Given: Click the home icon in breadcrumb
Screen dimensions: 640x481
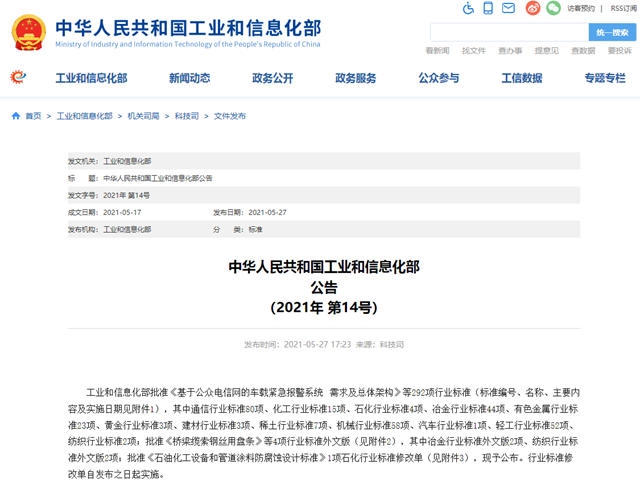Looking at the screenshot, I should 16,116.
